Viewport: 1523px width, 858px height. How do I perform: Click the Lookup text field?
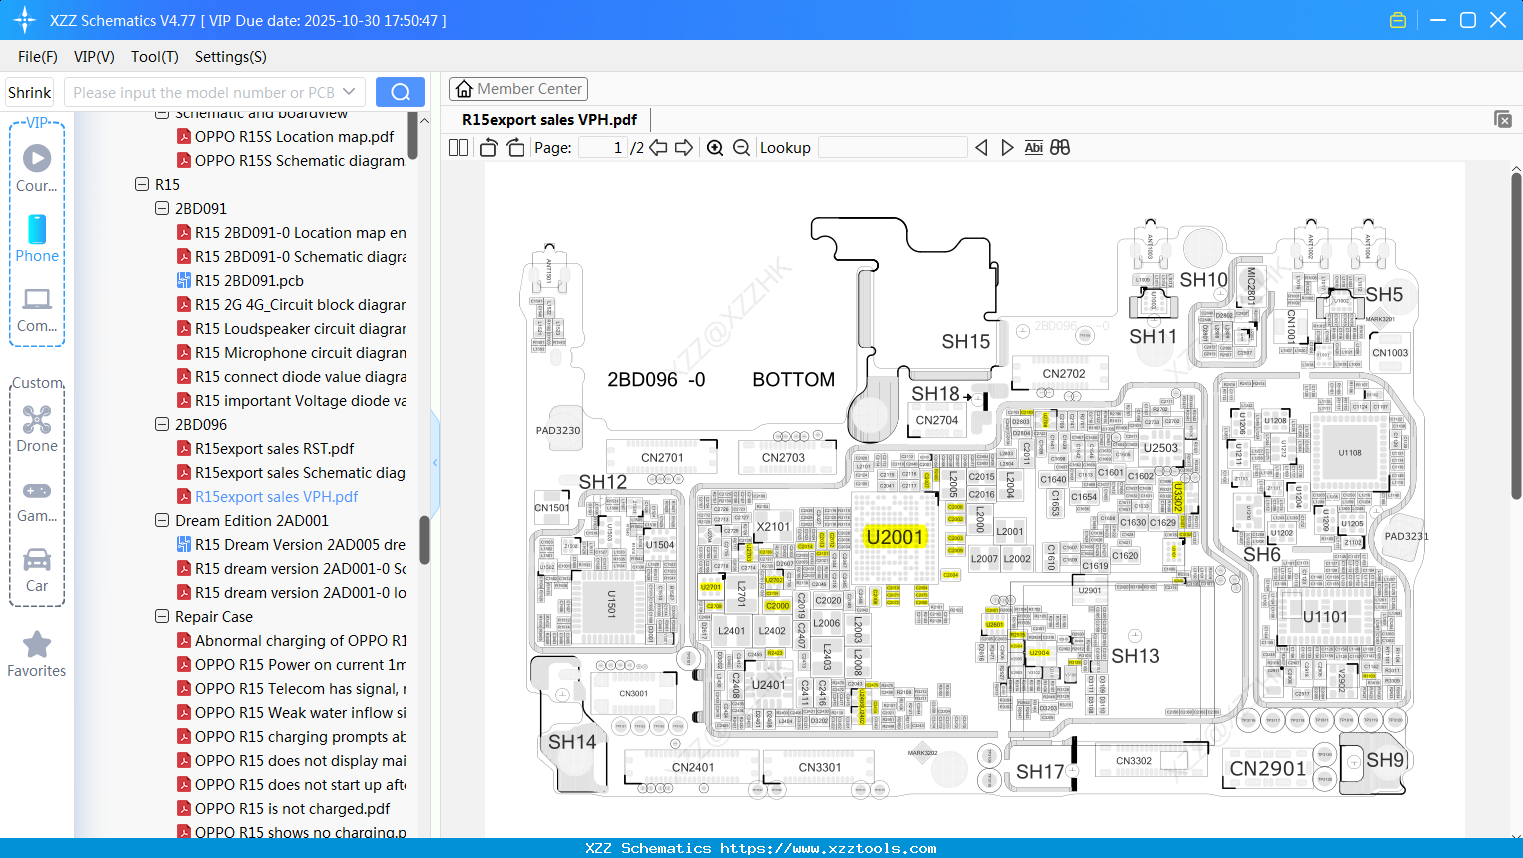[893, 148]
